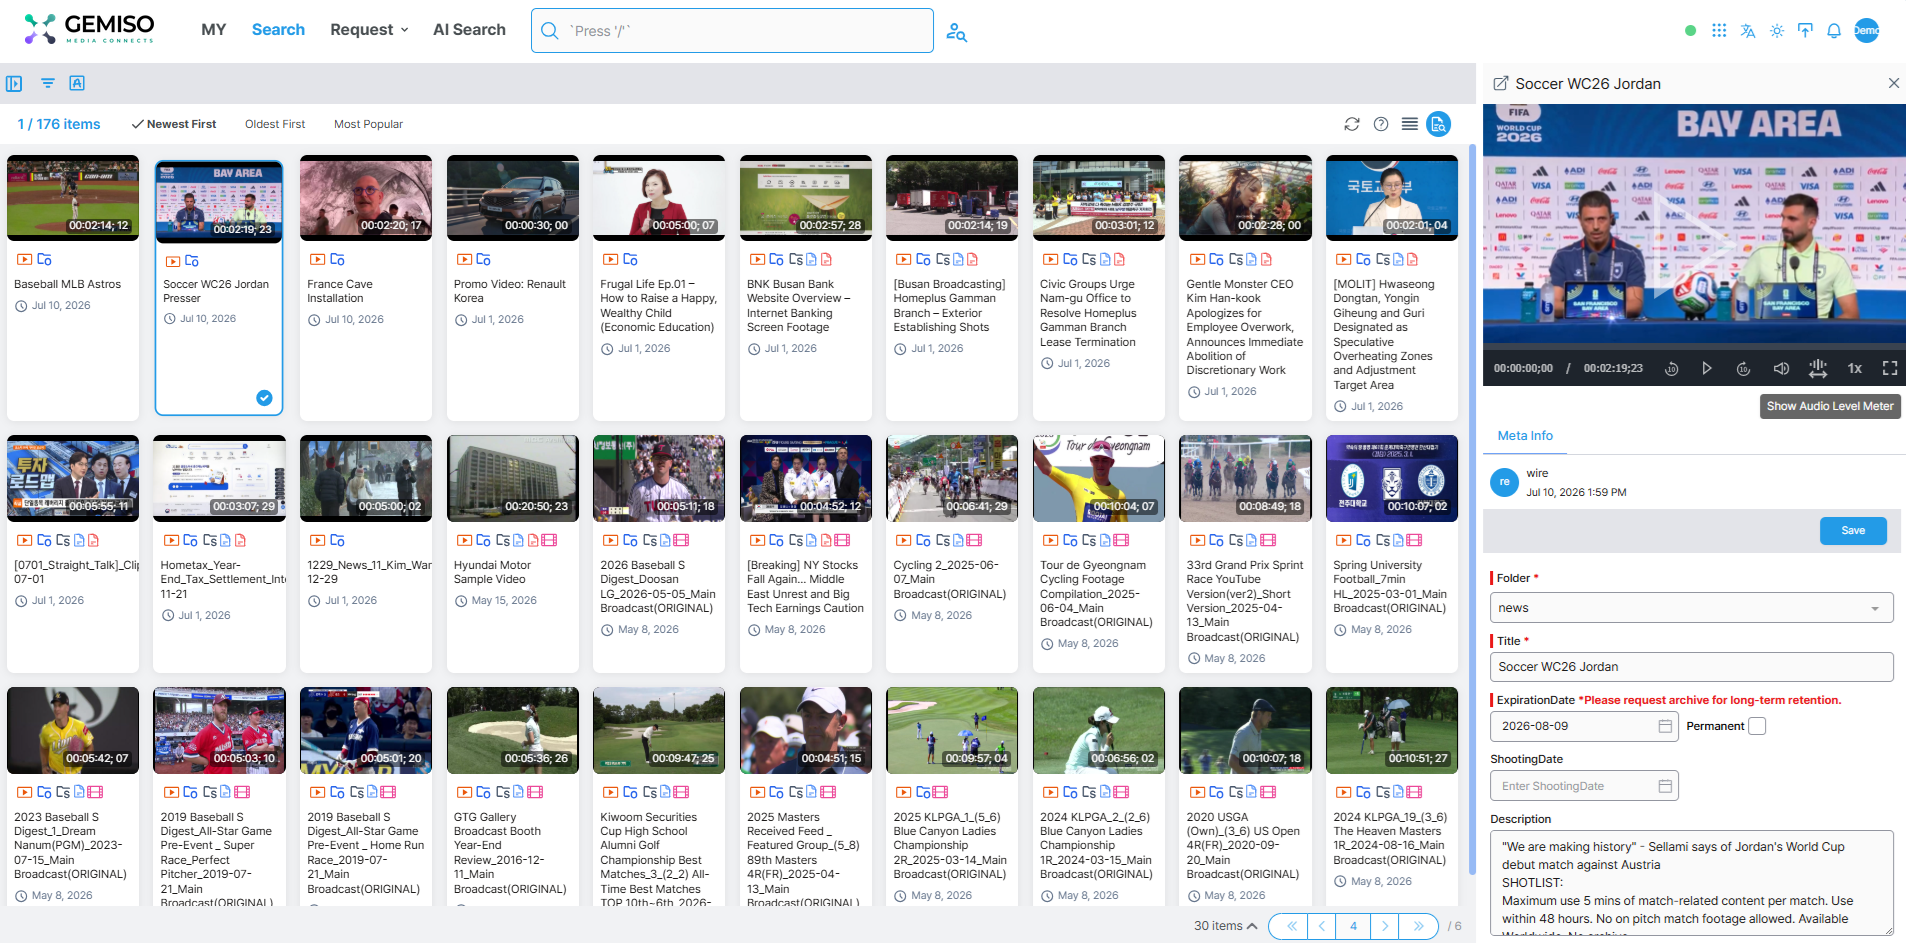
Task: Toggle the side panel layout icon
Action: pos(14,83)
